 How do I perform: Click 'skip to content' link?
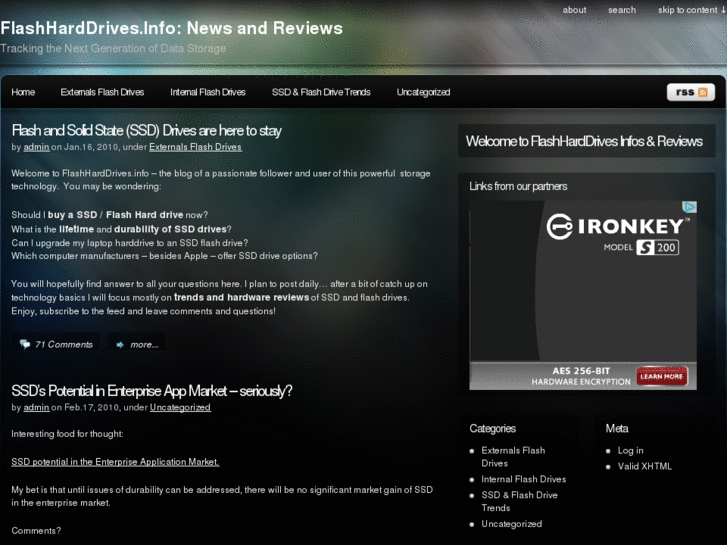691,10
